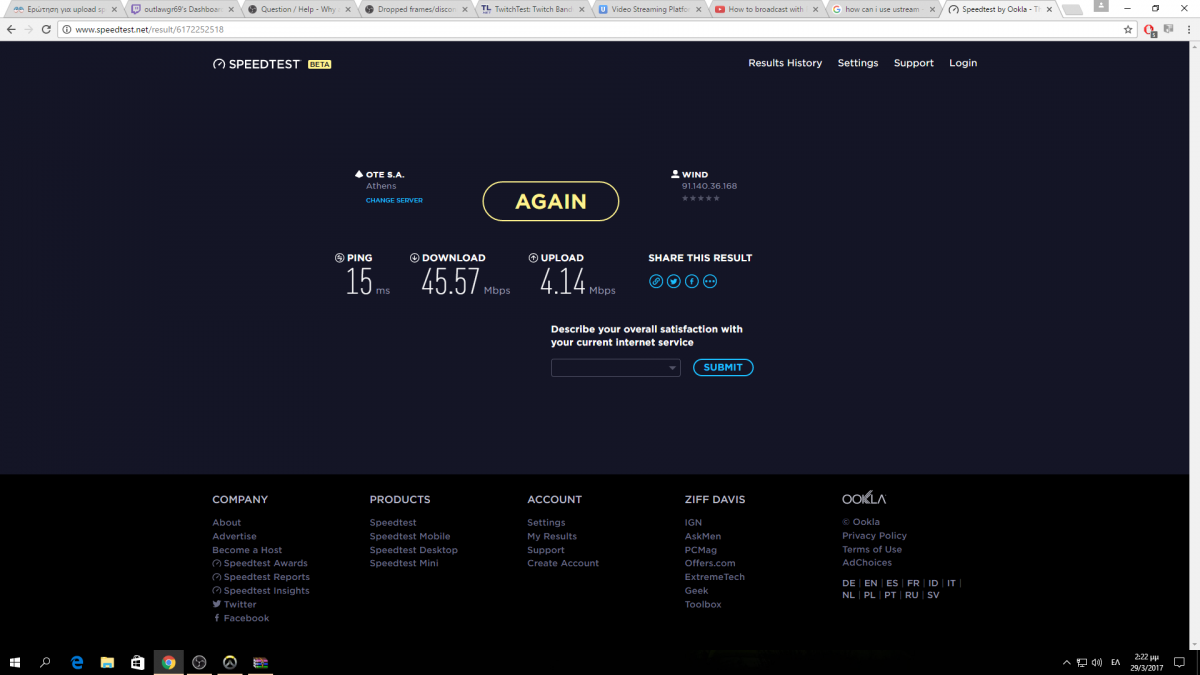Click the Speedtest logo in header
Screen dimensions: 1200x675
click(257, 64)
